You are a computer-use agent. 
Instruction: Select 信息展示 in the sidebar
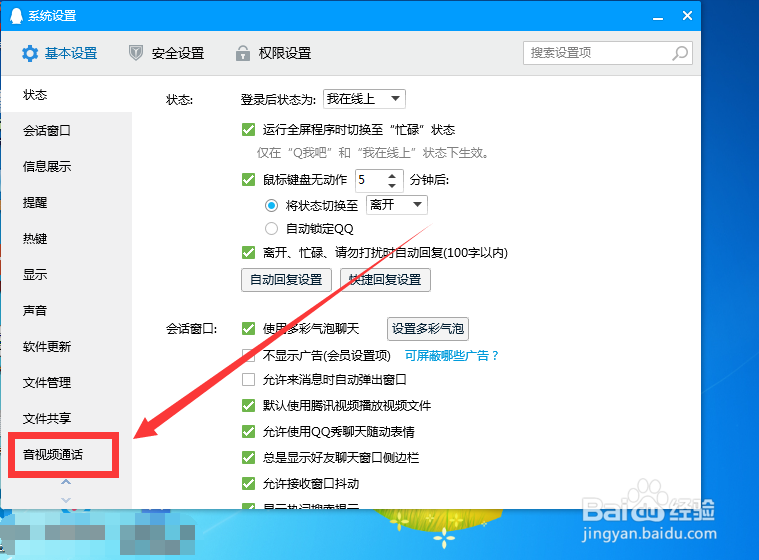pos(66,166)
